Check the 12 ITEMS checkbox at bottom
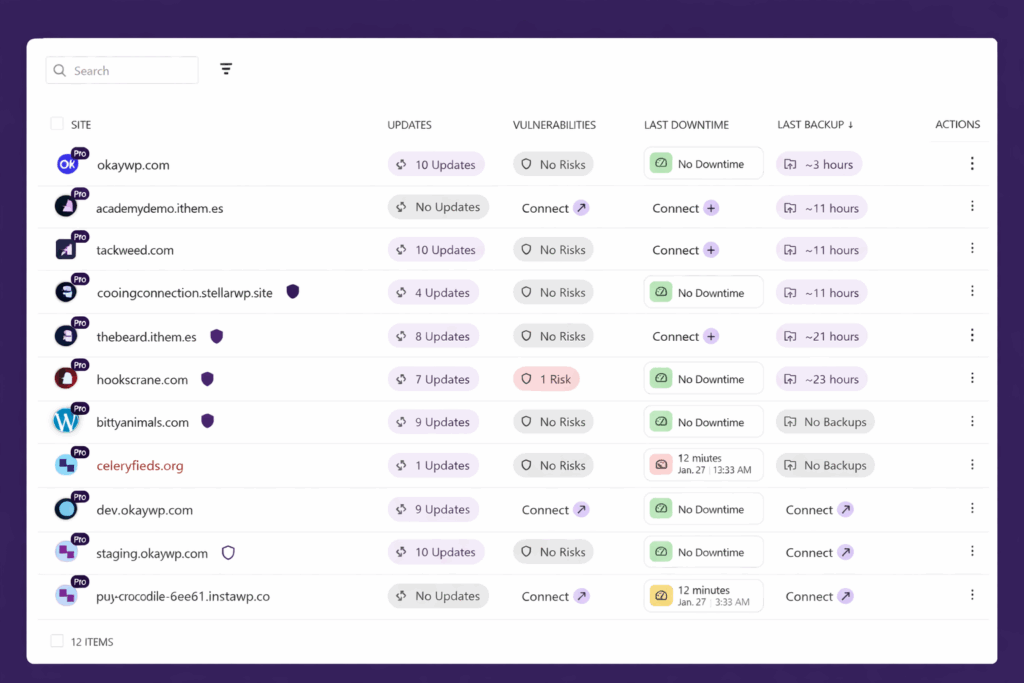 (x=57, y=641)
